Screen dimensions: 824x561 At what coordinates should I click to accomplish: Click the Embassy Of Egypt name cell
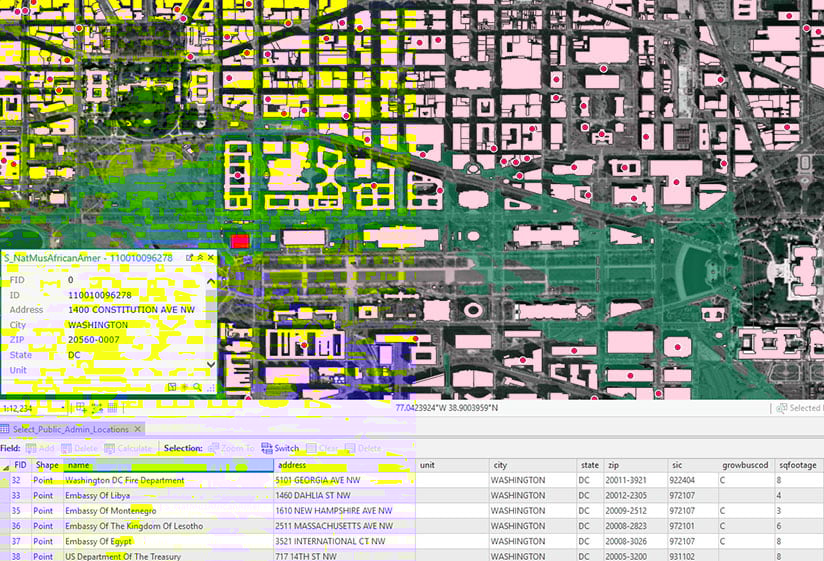tap(168, 541)
